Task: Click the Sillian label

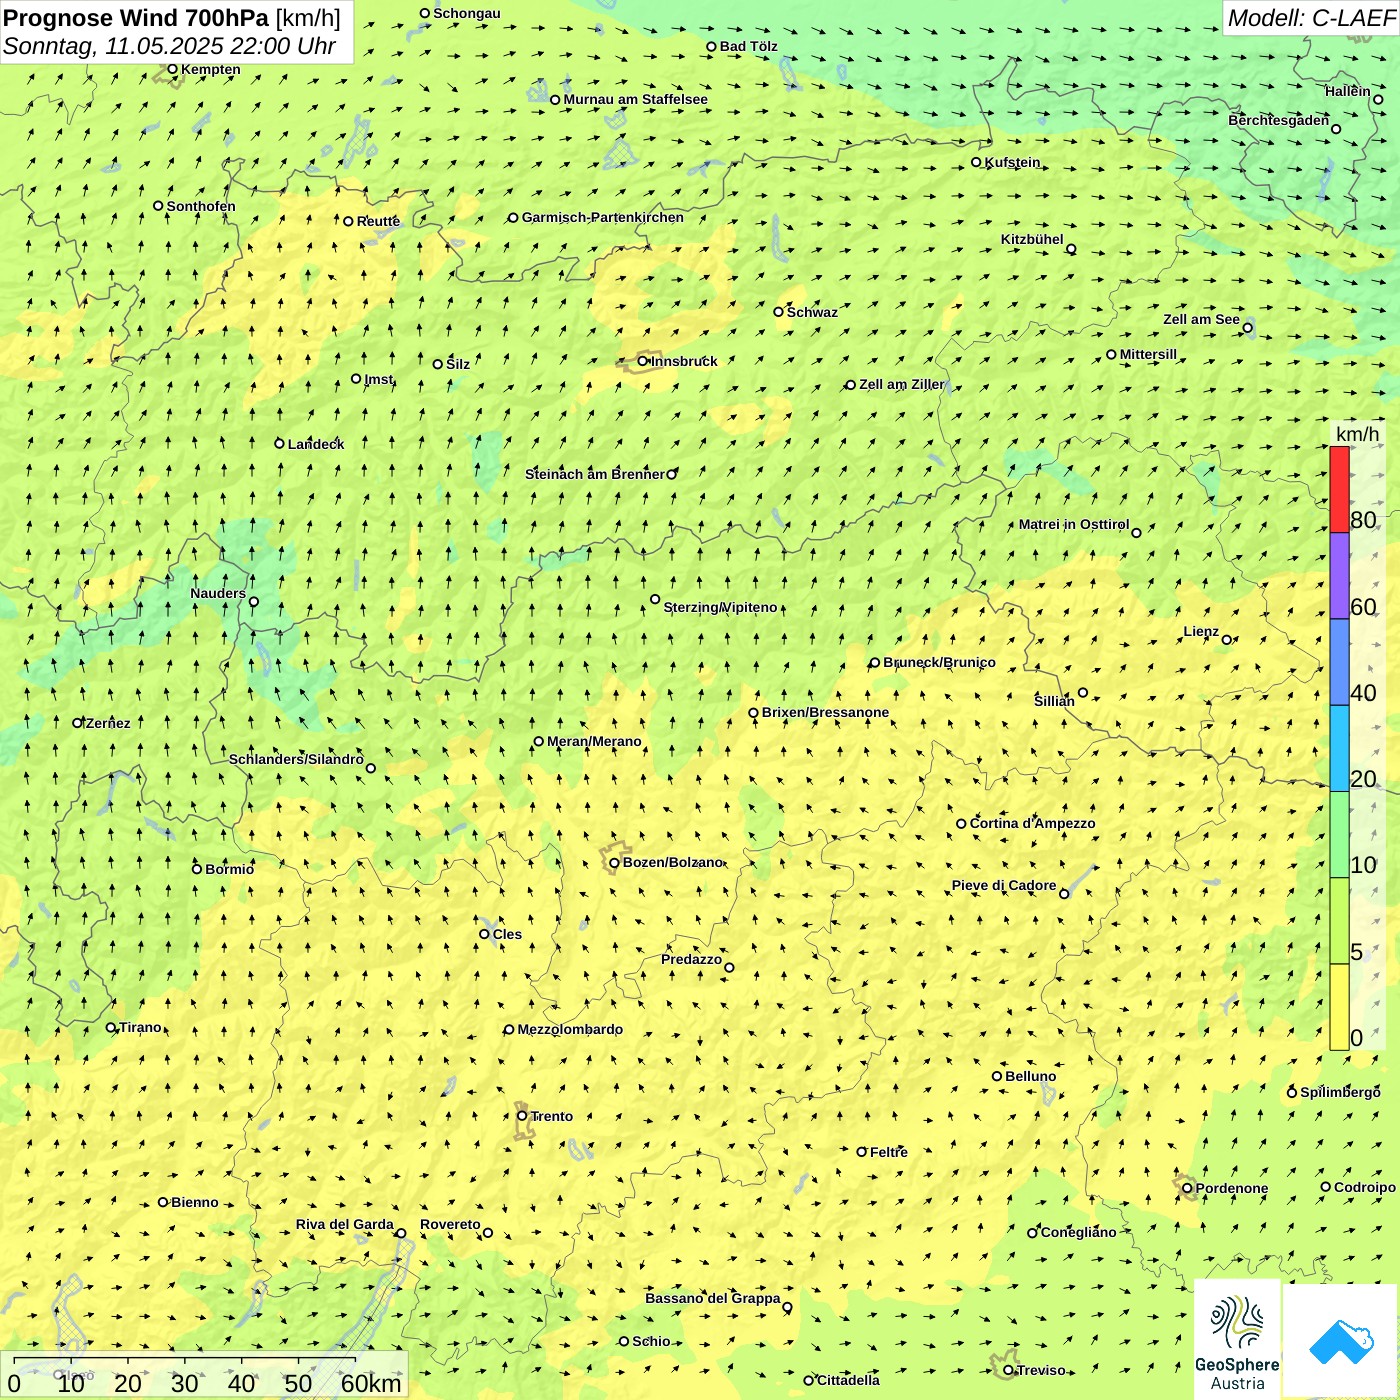Action: point(1054,701)
